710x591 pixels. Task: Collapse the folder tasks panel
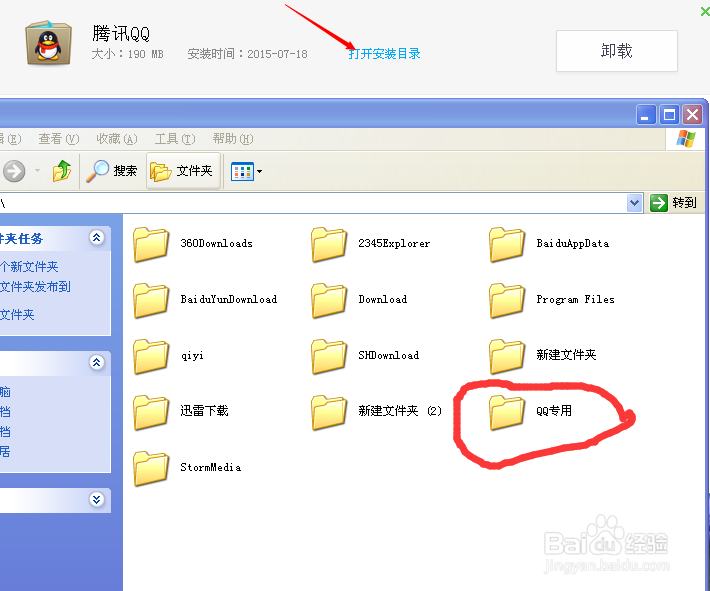tap(96, 237)
